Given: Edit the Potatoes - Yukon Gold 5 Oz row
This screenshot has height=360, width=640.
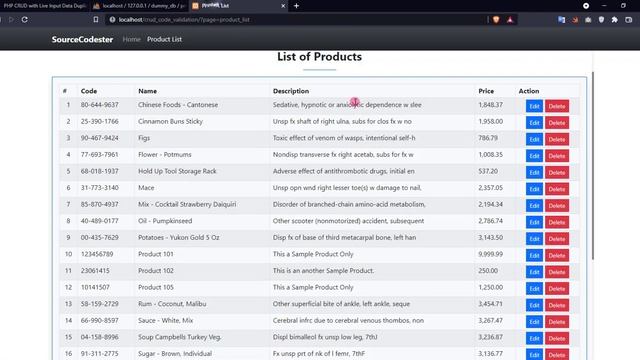Looking at the screenshot, I should [534, 239].
